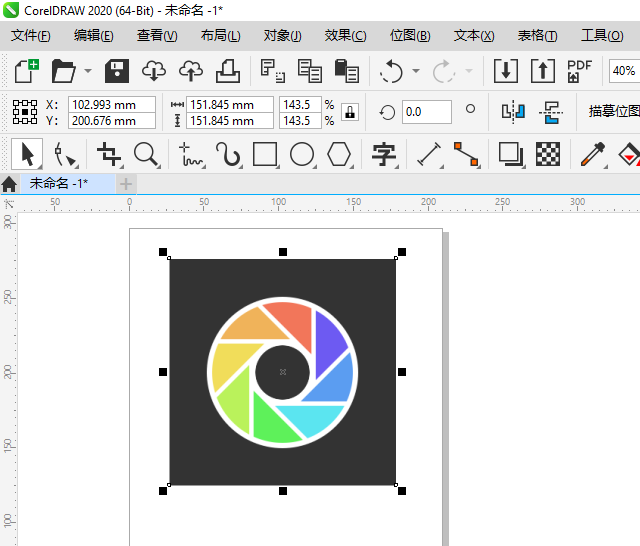Toggle the mirror horizontally button

pyautogui.click(x=513, y=112)
